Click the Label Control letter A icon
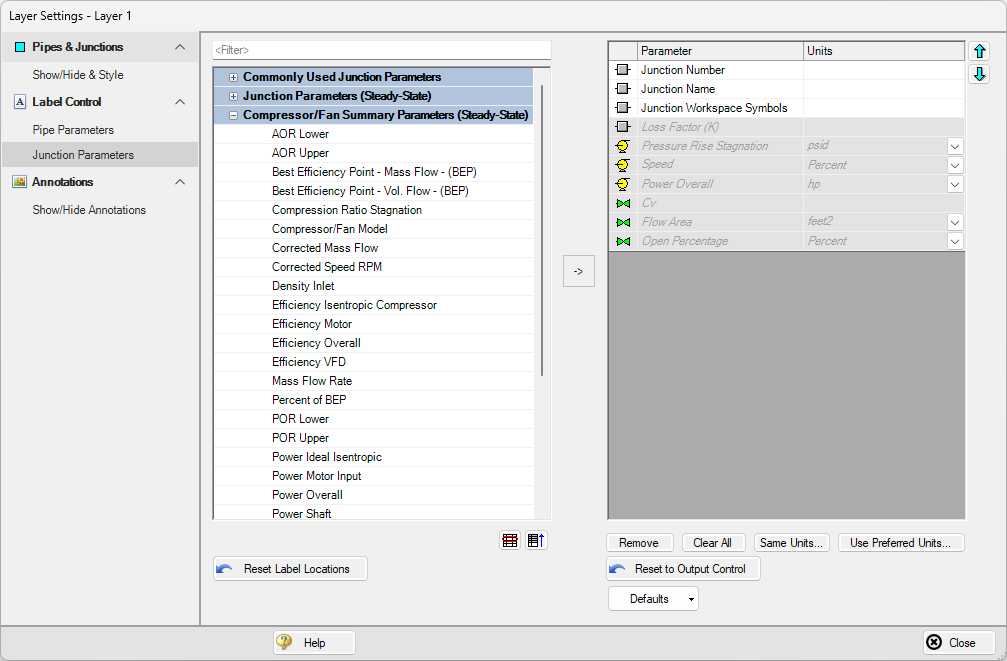 [20, 102]
